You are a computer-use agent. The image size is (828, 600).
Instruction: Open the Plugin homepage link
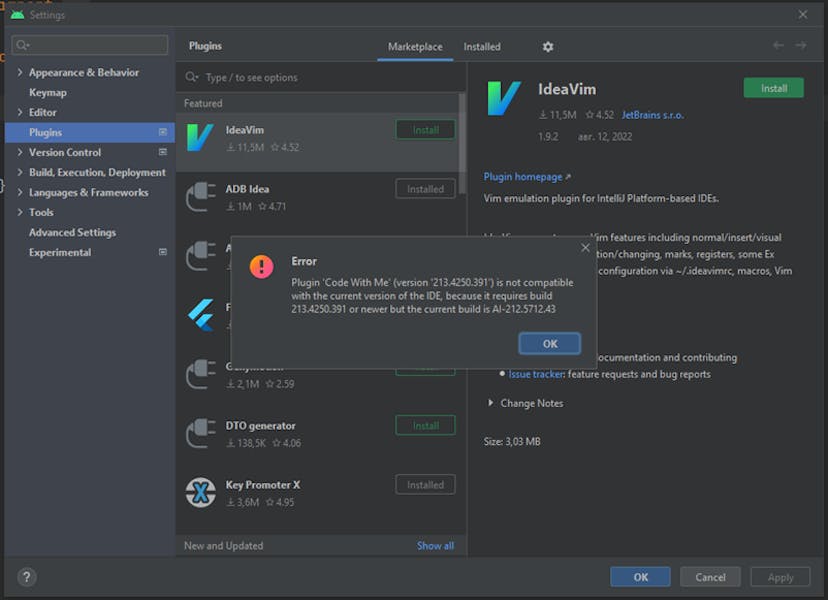pyautogui.click(x=523, y=175)
